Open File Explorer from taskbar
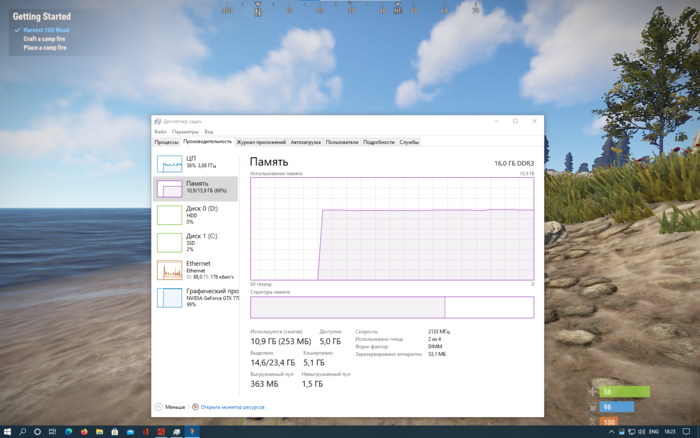700x438 pixels. tap(100, 432)
